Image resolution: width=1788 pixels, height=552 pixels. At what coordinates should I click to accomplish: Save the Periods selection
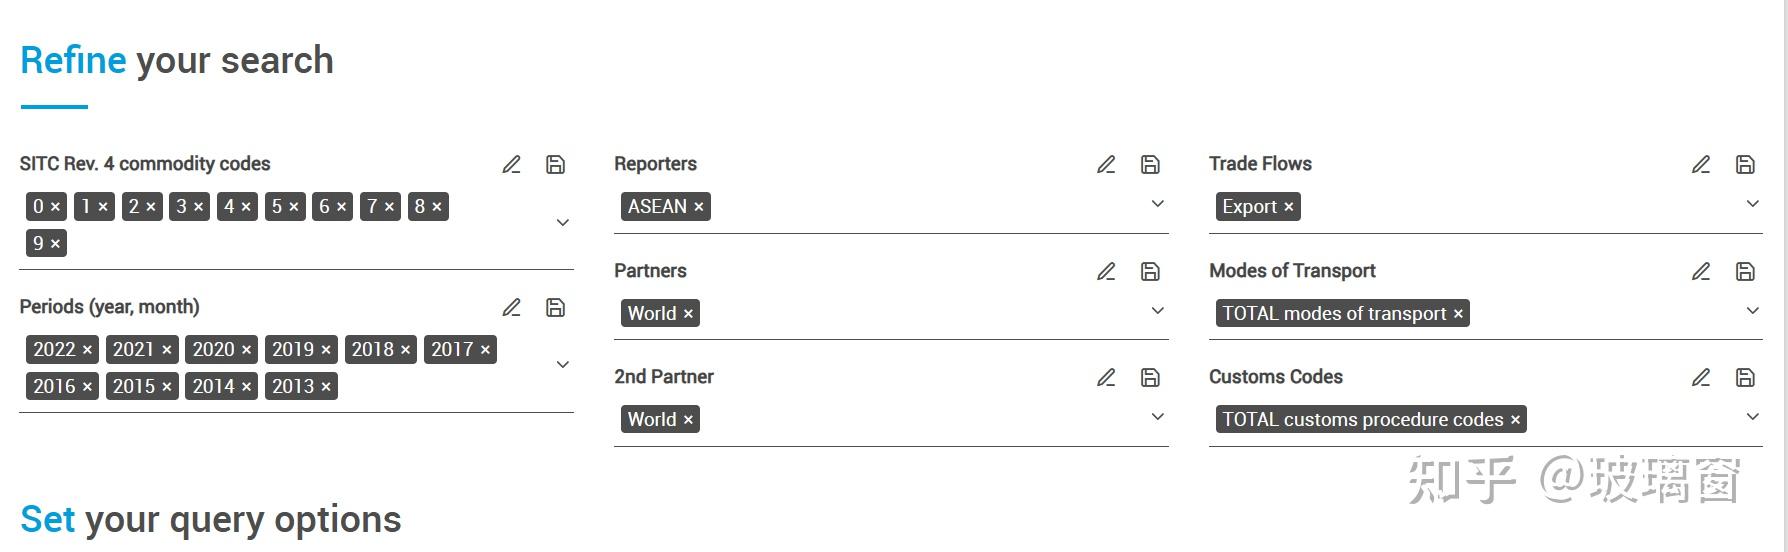[x=556, y=308]
